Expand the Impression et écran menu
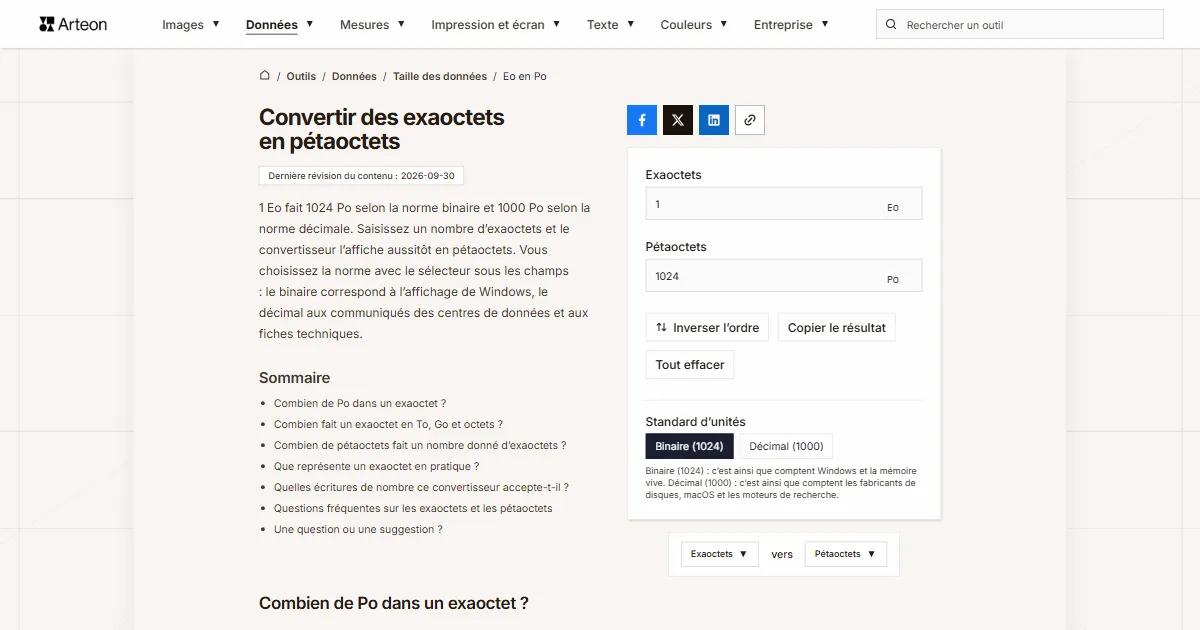The height and width of the screenshot is (630, 1200). 496,25
